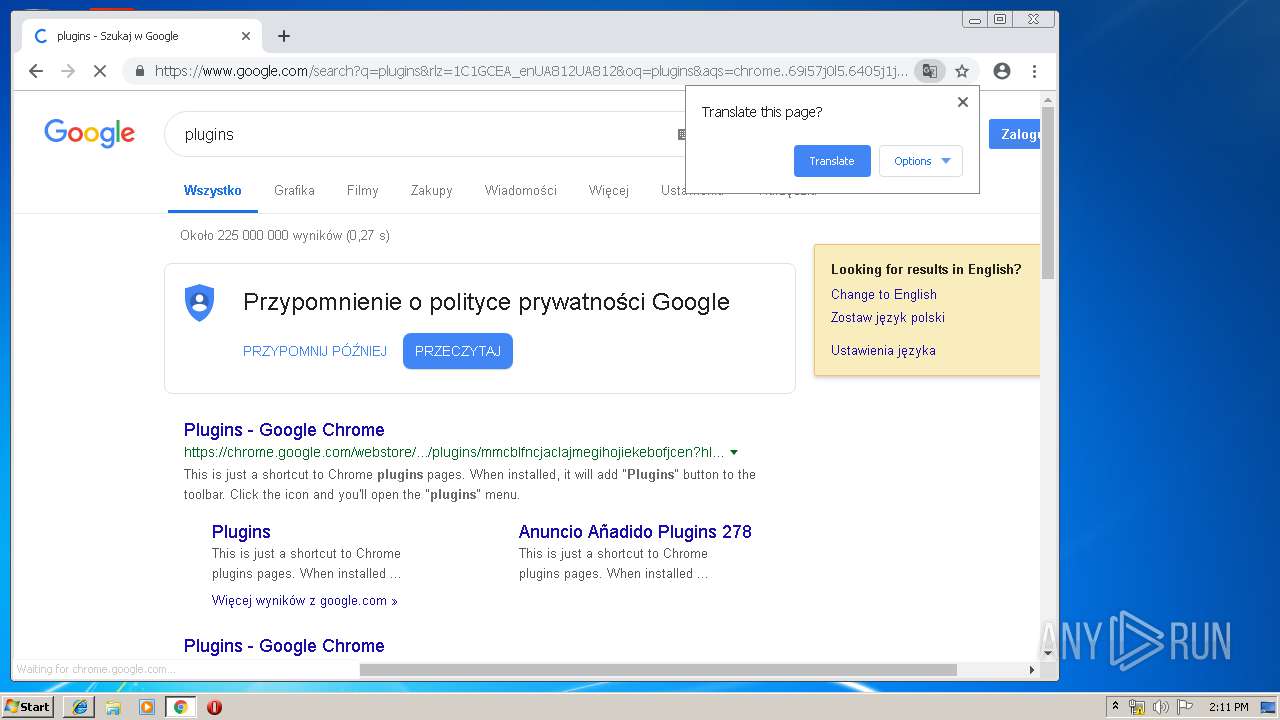Click the Google logo
Screen dimensions: 1280x720
click(x=89, y=133)
